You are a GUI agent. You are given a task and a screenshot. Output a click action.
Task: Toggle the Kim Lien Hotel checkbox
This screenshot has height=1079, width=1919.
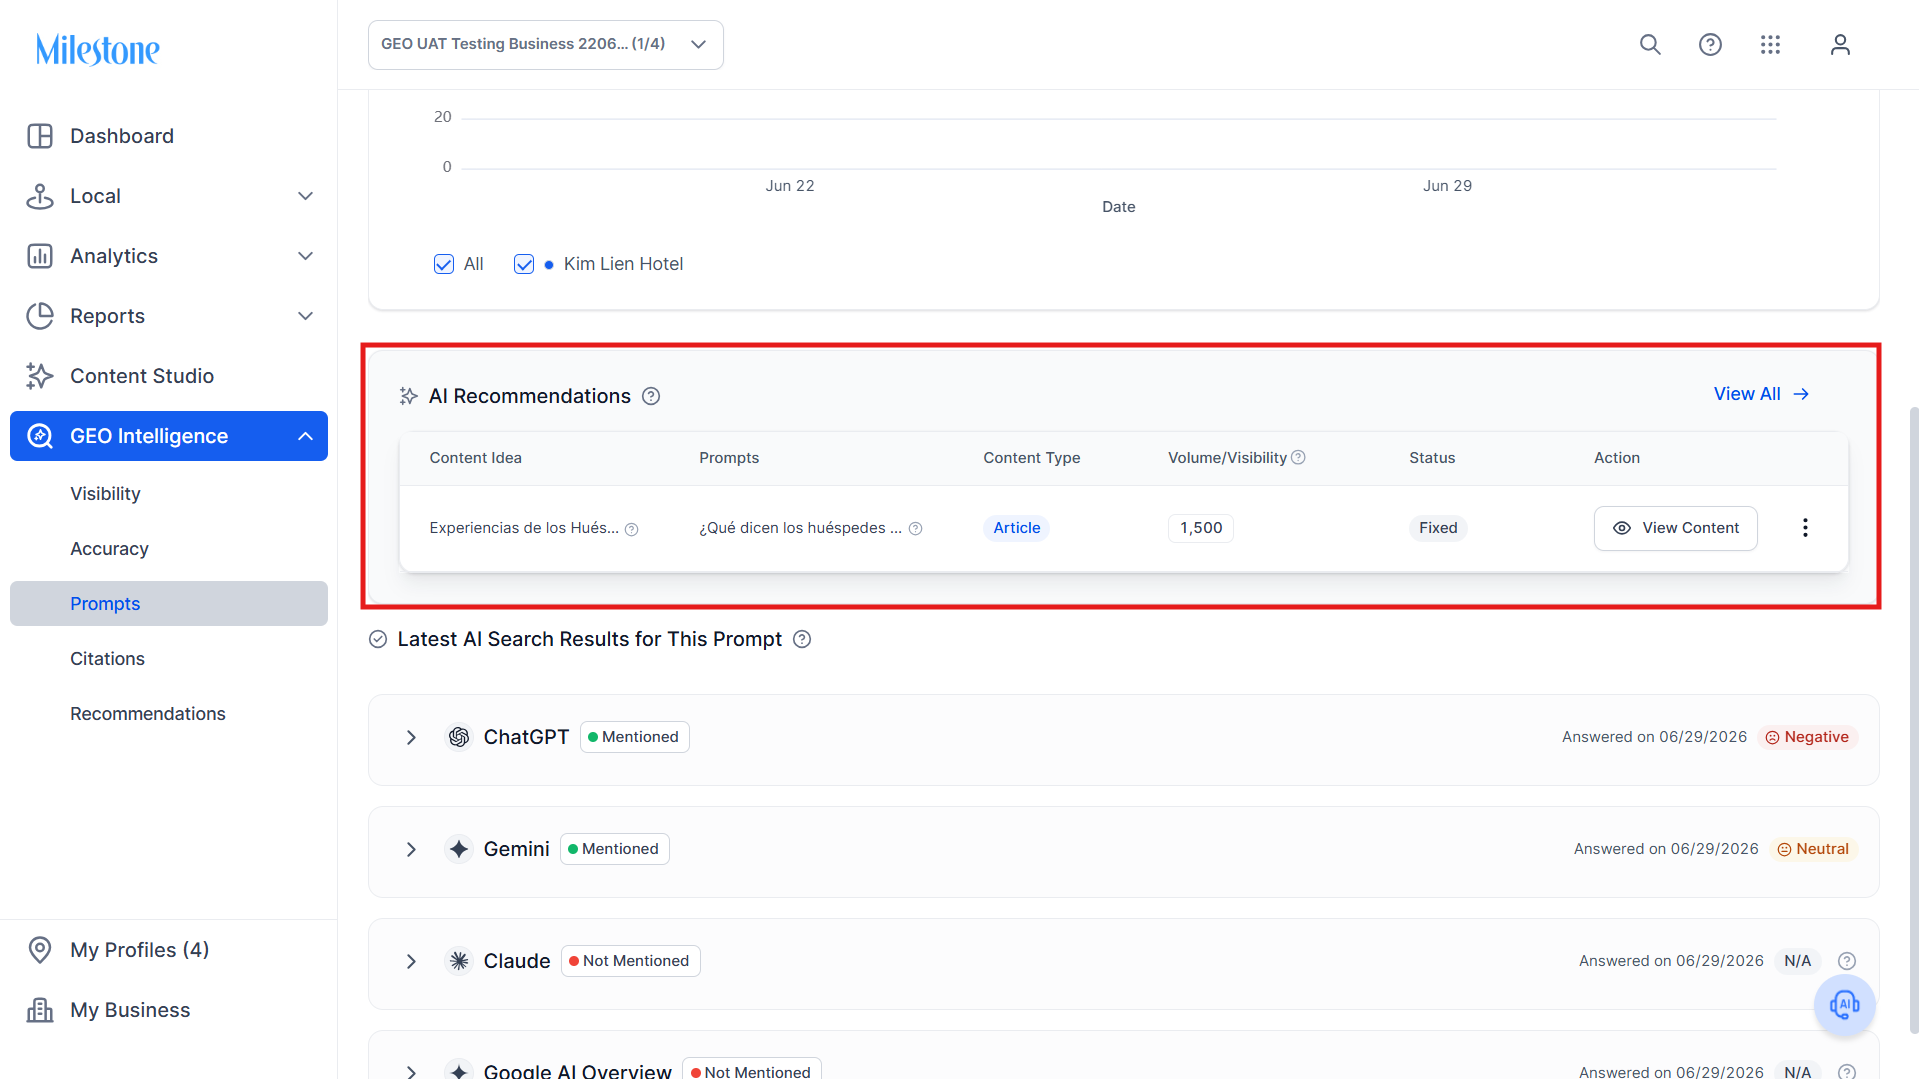click(524, 264)
